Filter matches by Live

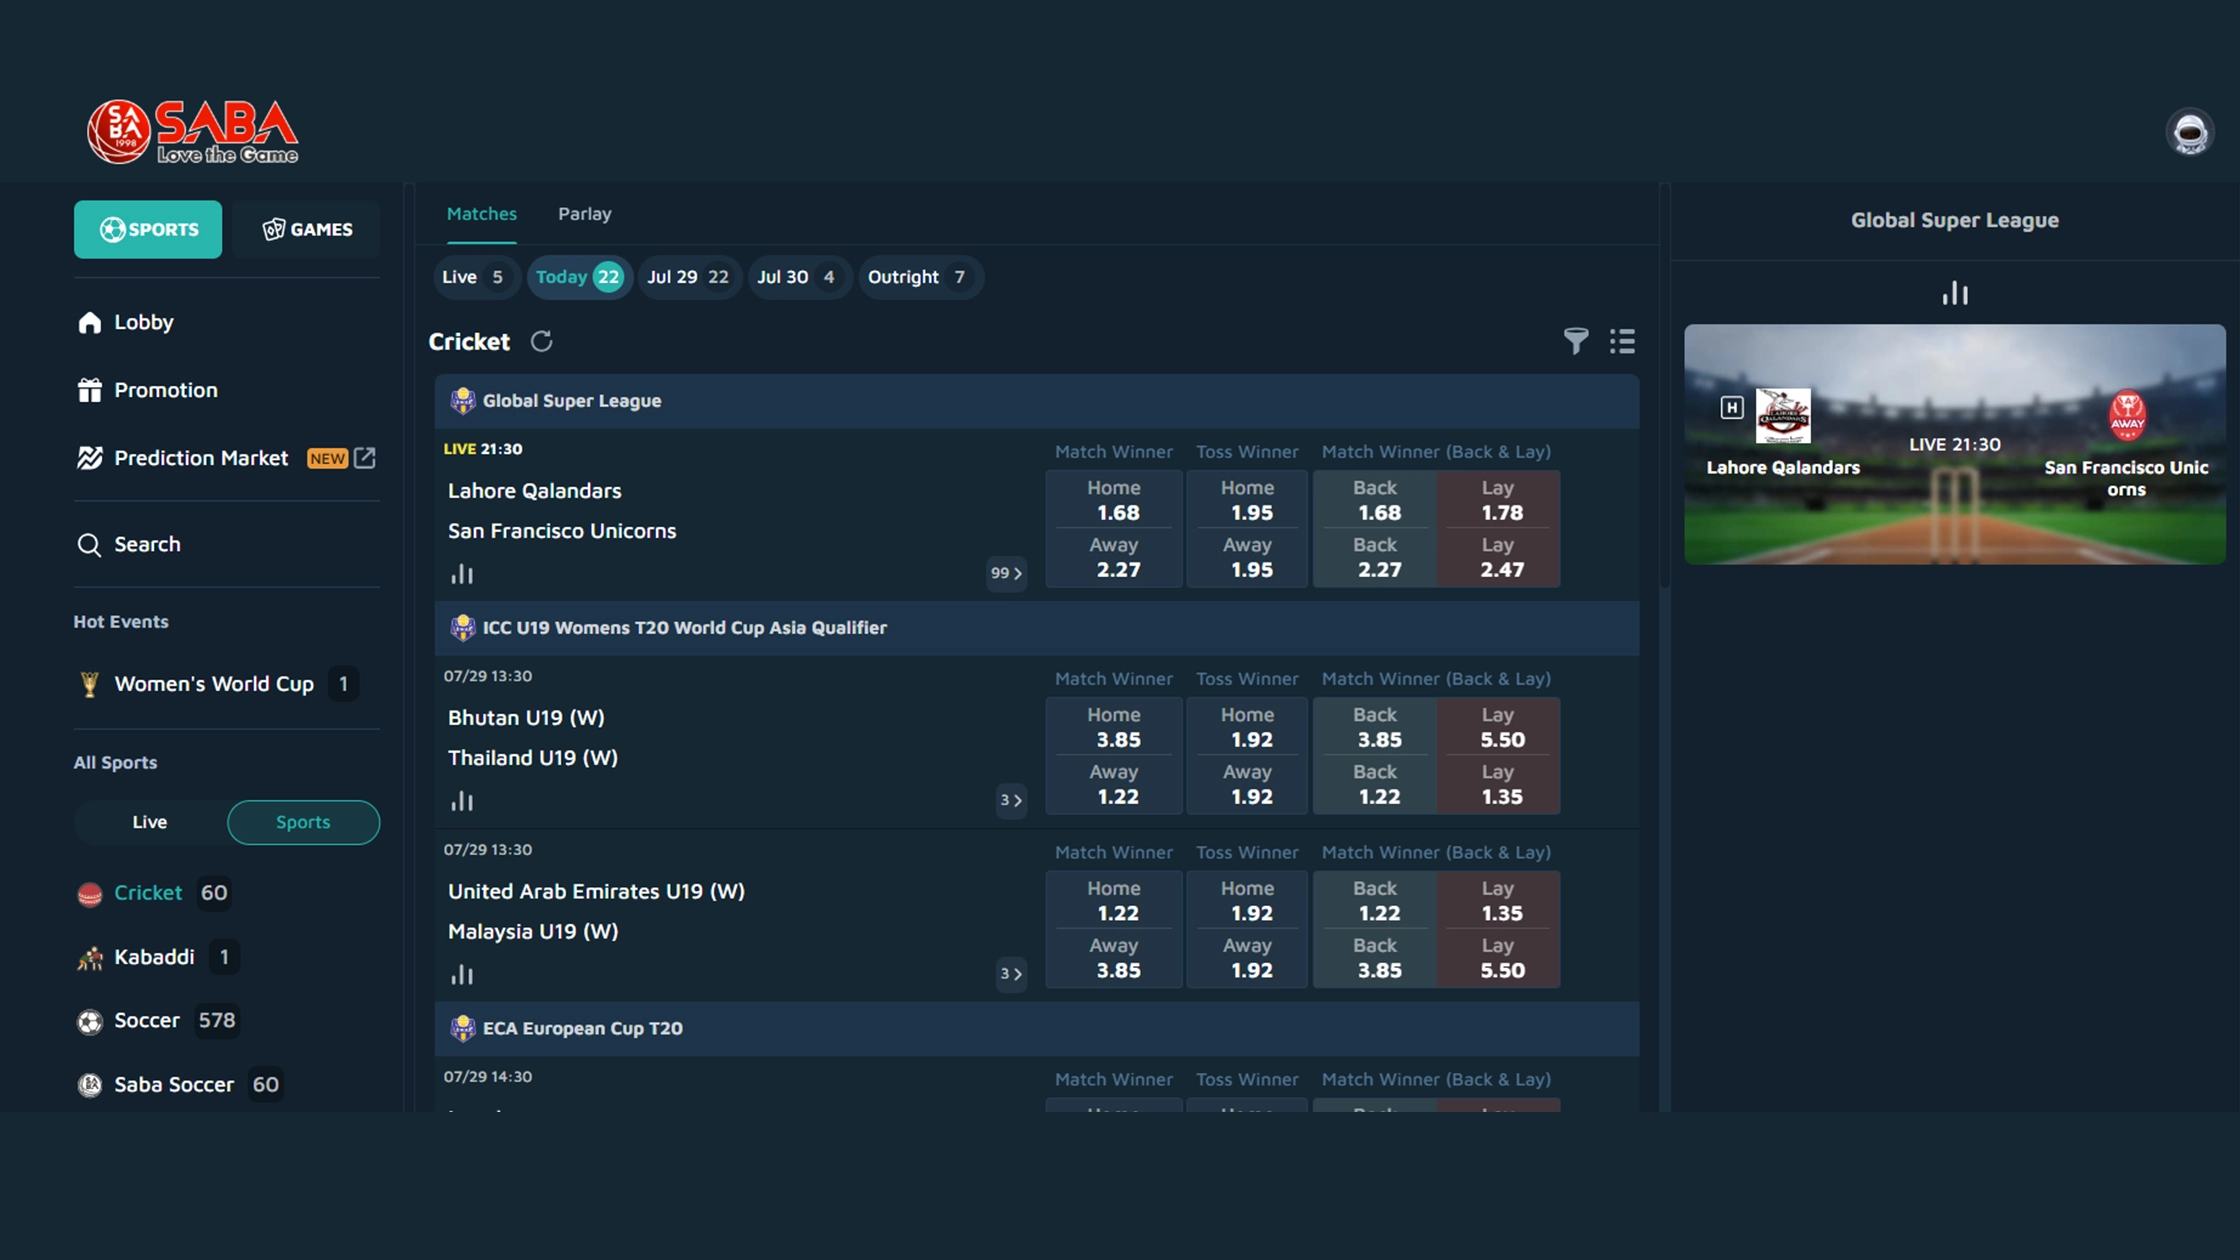[475, 277]
